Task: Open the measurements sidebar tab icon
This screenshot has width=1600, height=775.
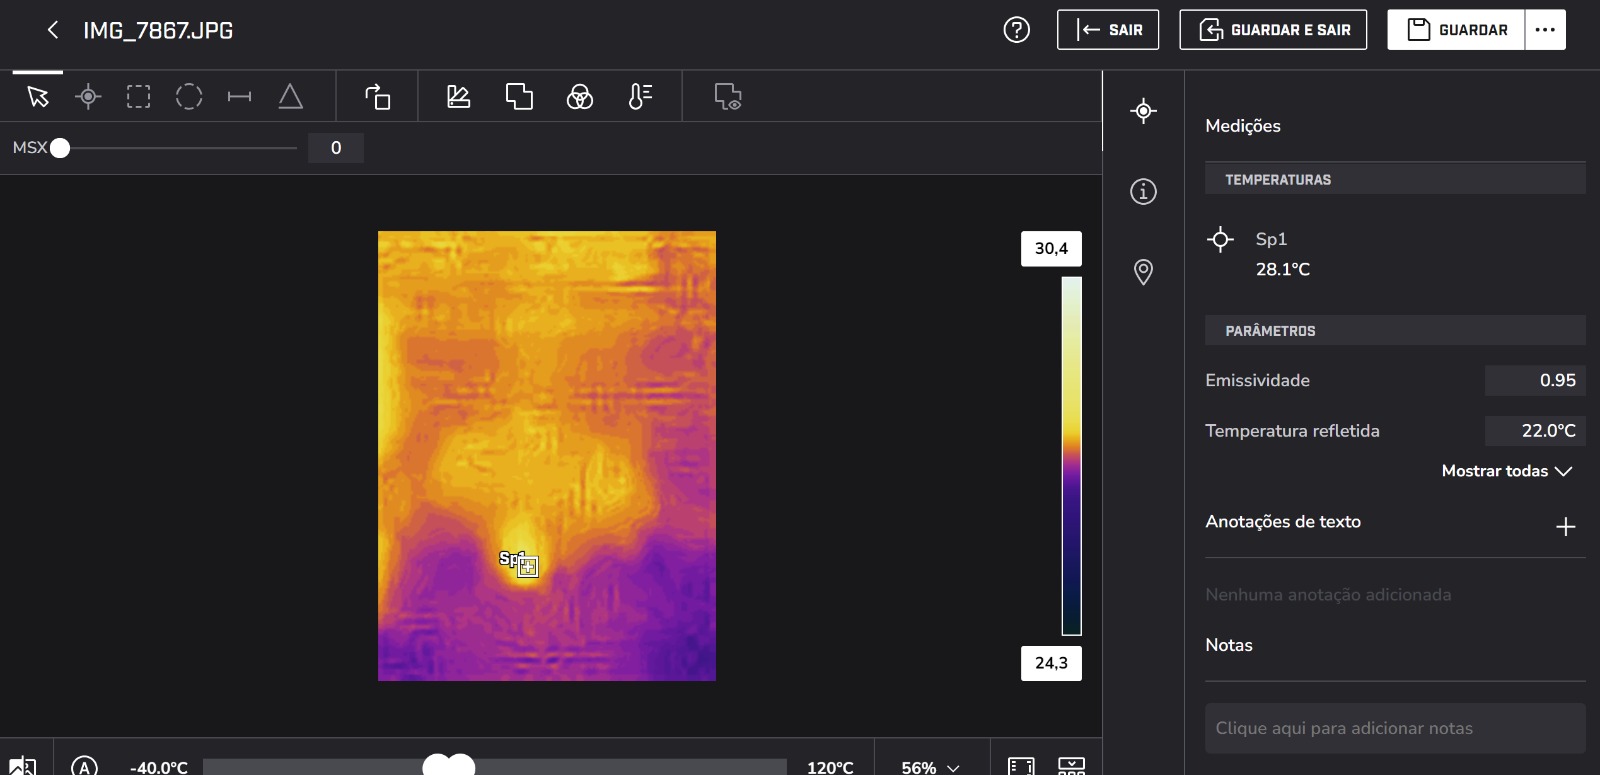Action: click(1144, 111)
